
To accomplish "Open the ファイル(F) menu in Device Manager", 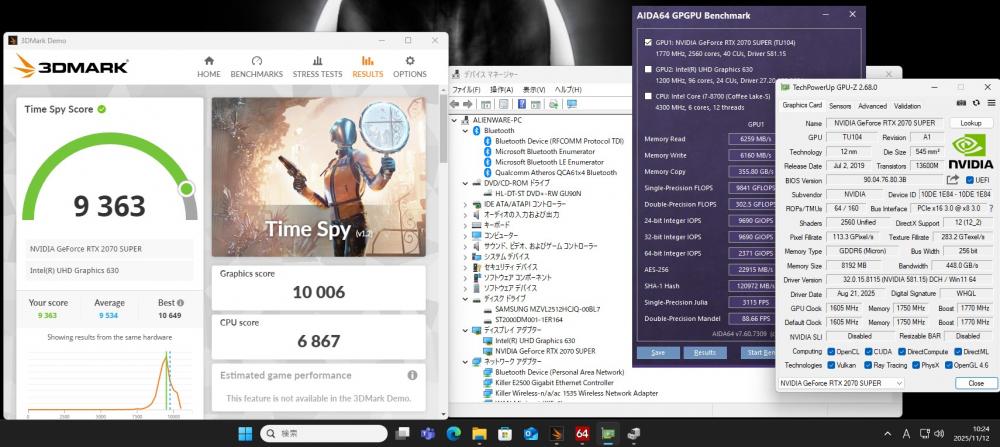I will point(467,90).
